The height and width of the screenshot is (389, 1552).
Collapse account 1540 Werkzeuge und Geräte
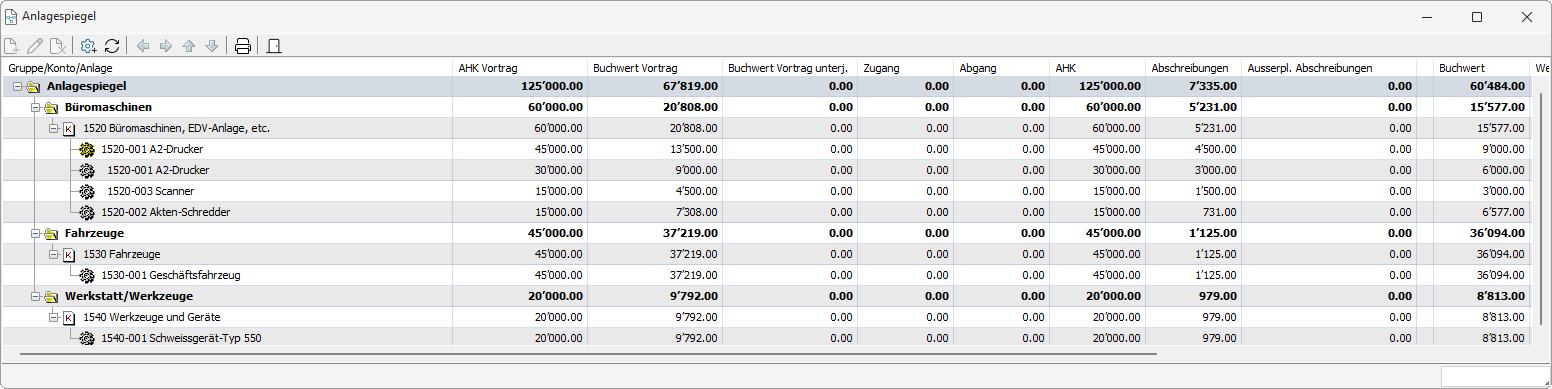pyautogui.click(x=53, y=317)
